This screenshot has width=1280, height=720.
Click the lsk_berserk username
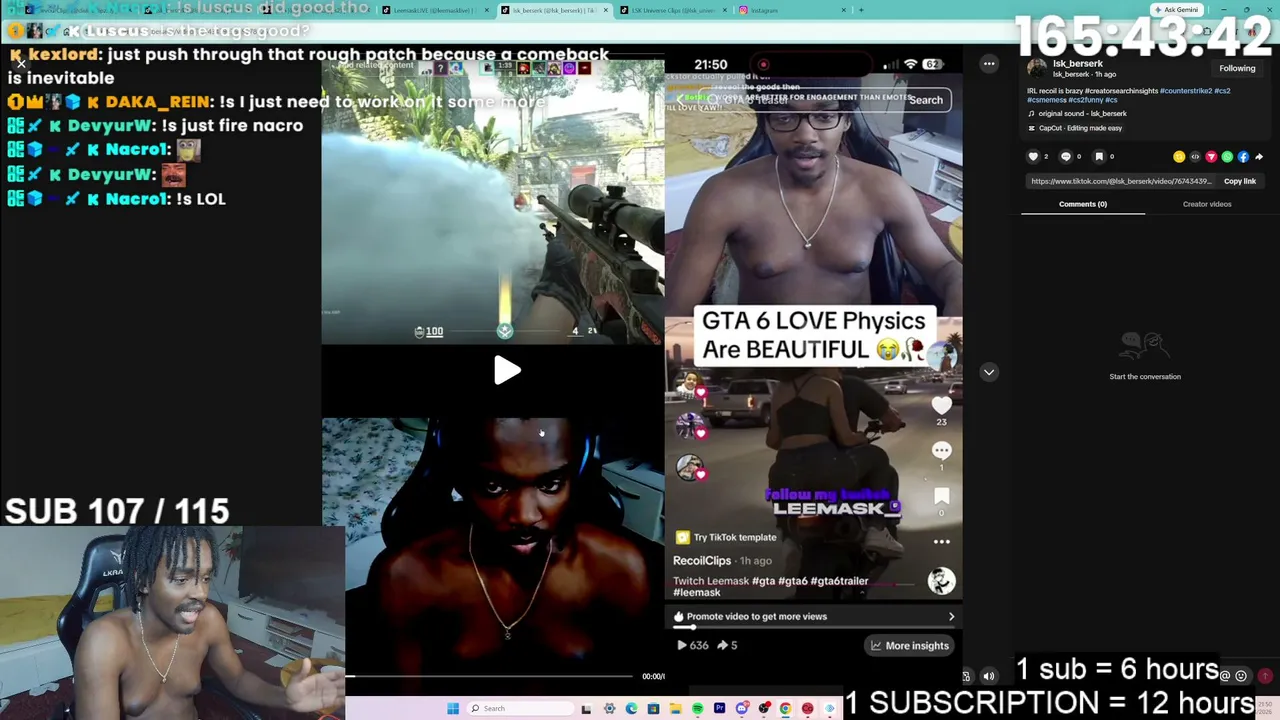(x=1078, y=64)
